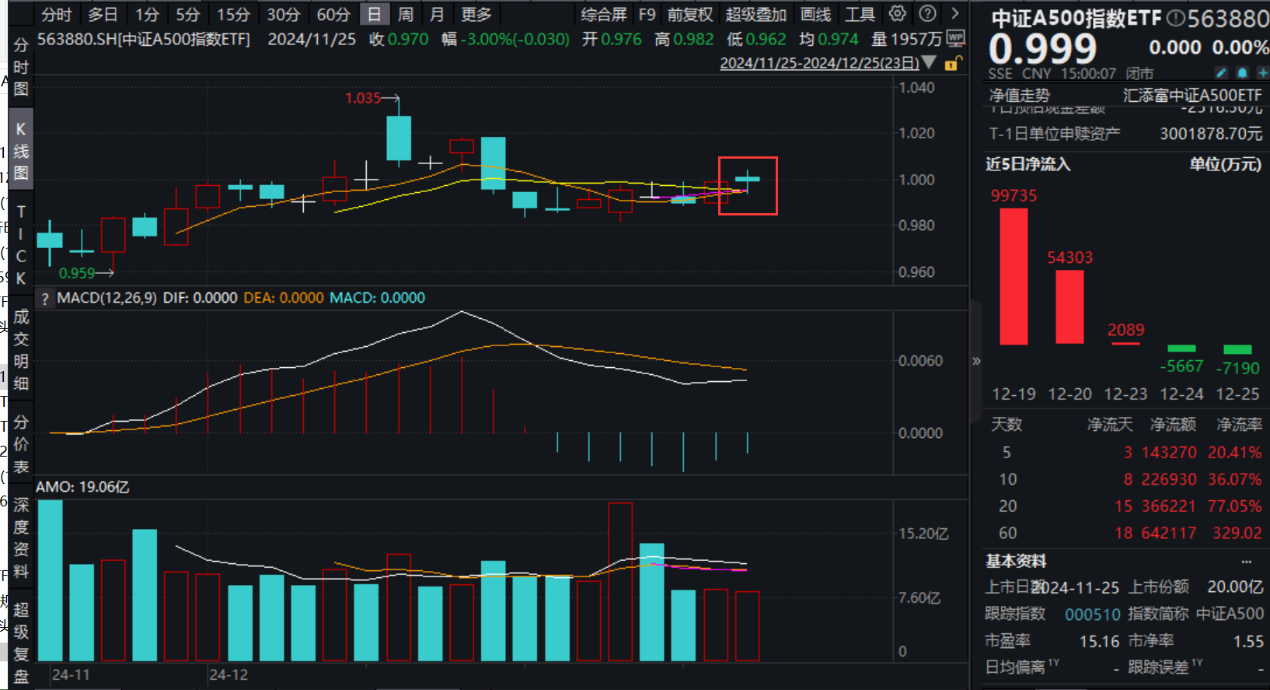Expand 更多 period options

476,14
